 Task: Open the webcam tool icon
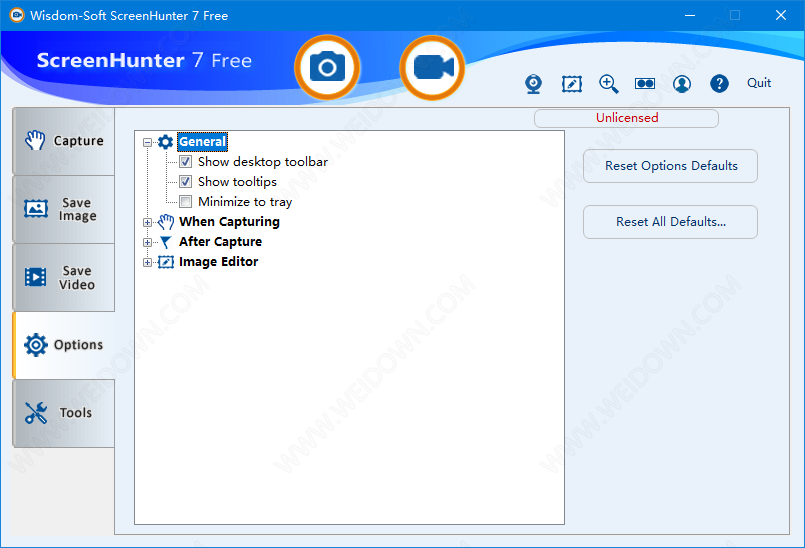pos(534,84)
